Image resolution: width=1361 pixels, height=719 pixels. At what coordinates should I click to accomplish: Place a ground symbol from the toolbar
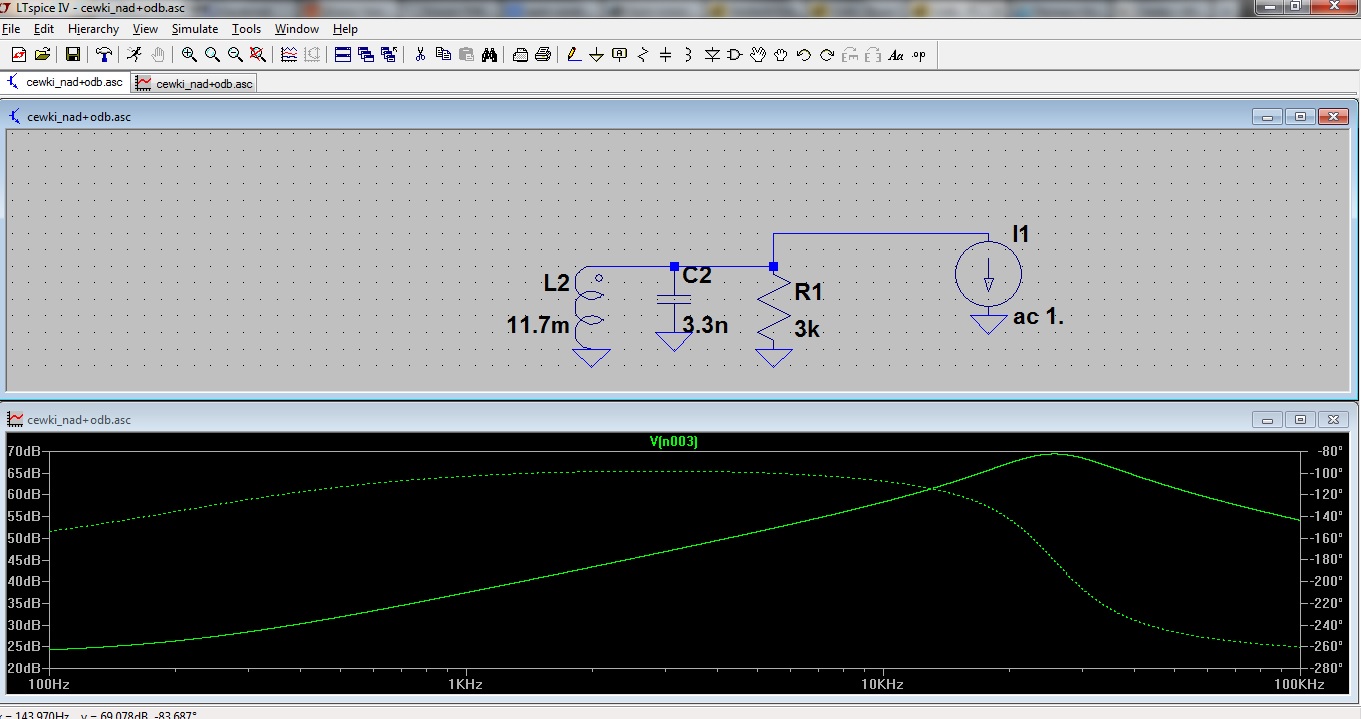pyautogui.click(x=597, y=54)
